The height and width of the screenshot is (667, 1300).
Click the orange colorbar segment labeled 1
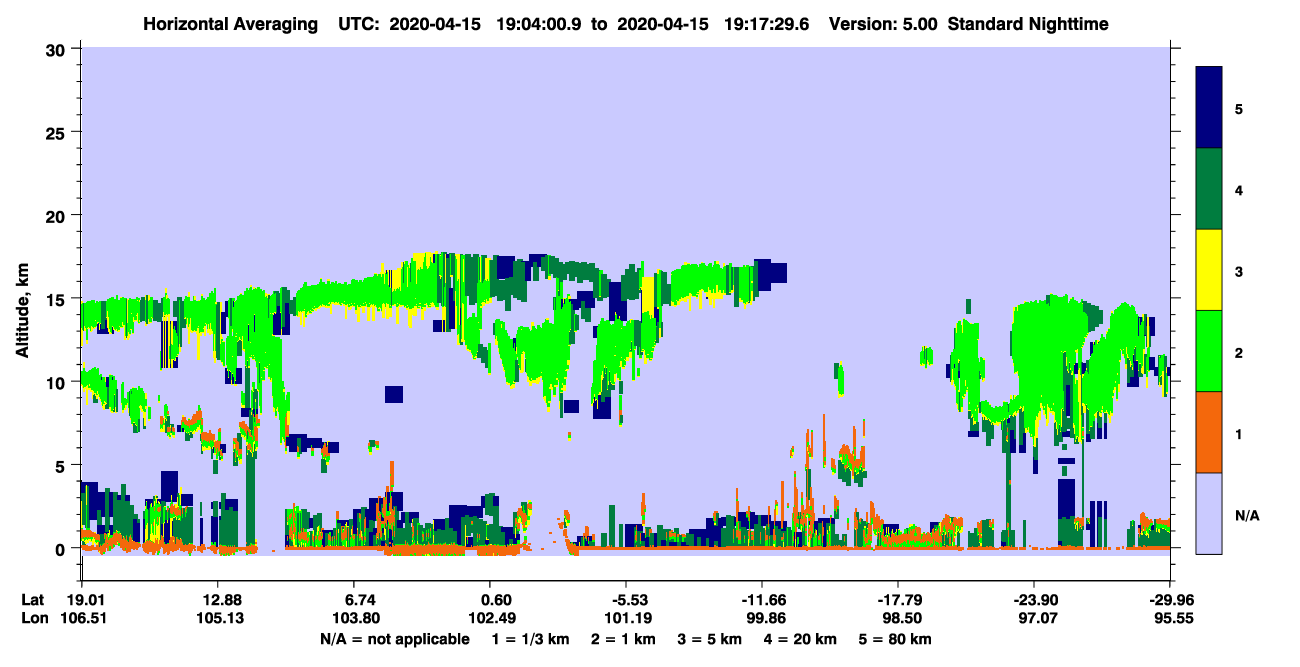coord(1209,432)
